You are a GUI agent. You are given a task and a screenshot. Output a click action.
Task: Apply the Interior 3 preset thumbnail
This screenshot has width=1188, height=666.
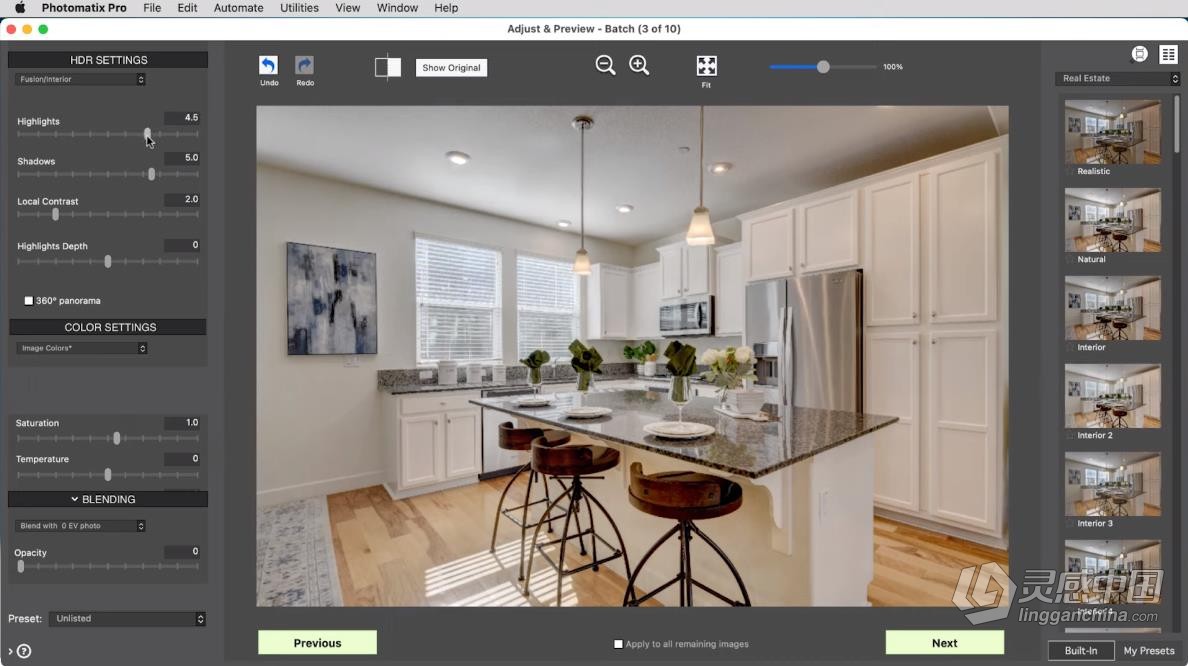coord(1112,483)
